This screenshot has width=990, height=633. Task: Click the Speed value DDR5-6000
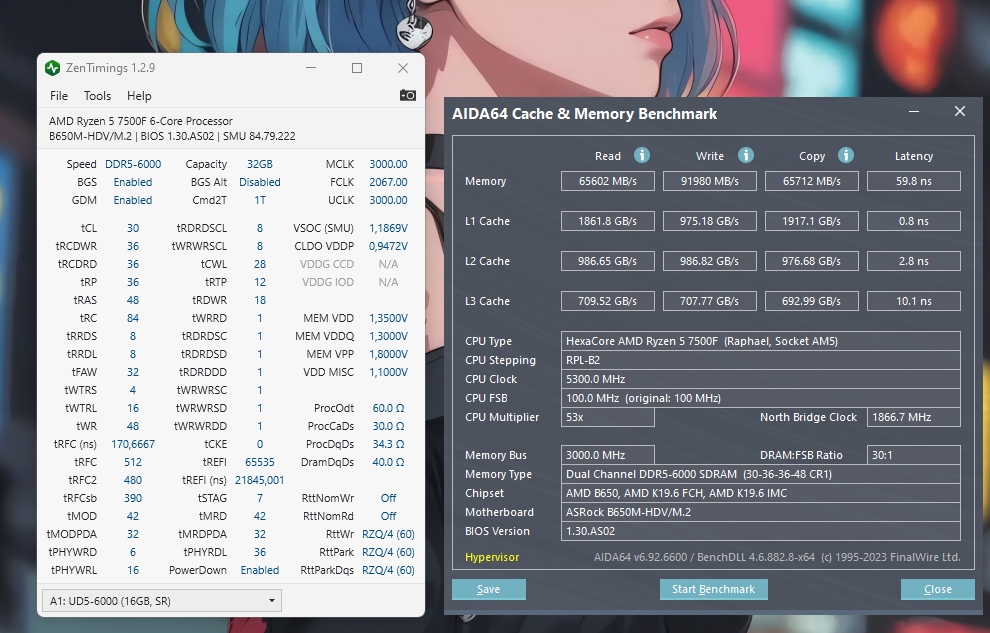[133, 164]
